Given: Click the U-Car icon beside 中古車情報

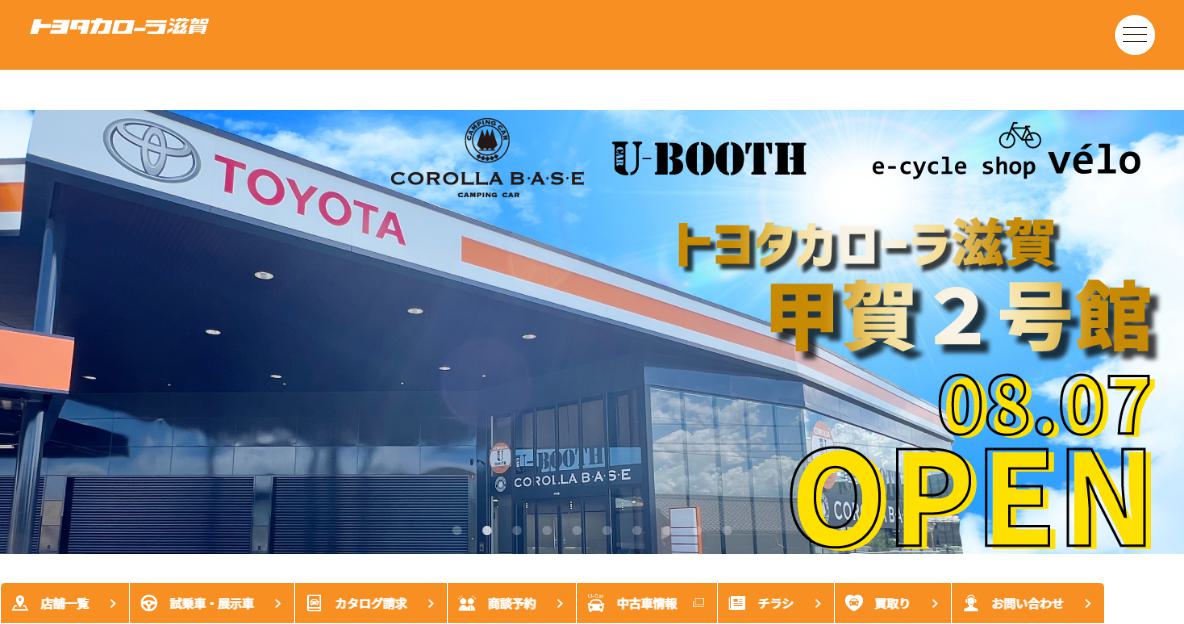Looking at the screenshot, I should tap(596, 603).
